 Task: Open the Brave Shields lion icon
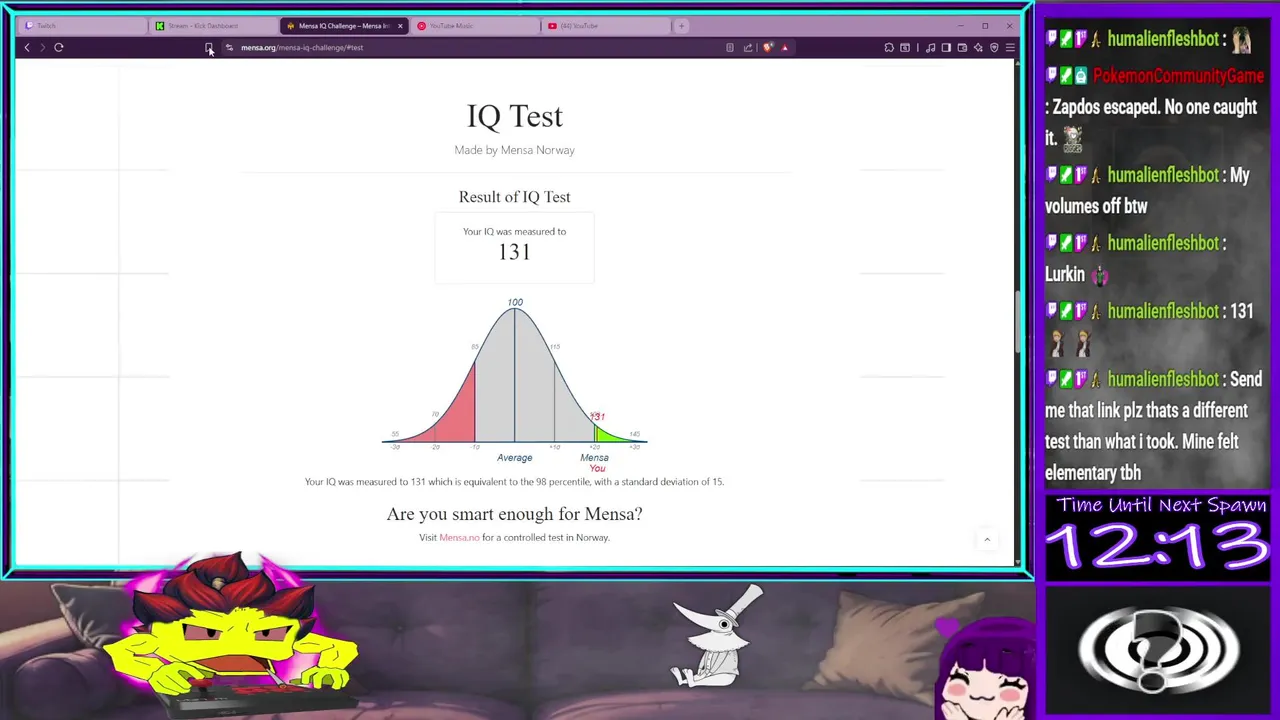(768, 47)
